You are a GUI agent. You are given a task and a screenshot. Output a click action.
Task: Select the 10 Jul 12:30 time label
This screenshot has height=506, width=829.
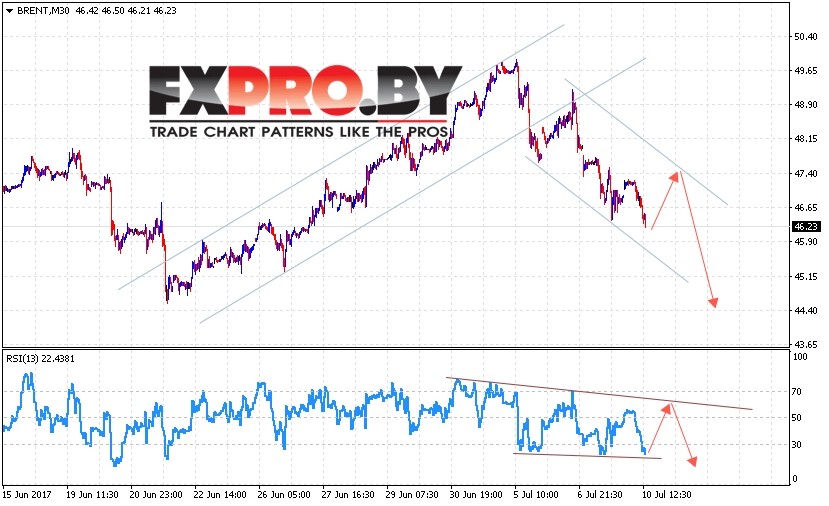click(x=666, y=494)
